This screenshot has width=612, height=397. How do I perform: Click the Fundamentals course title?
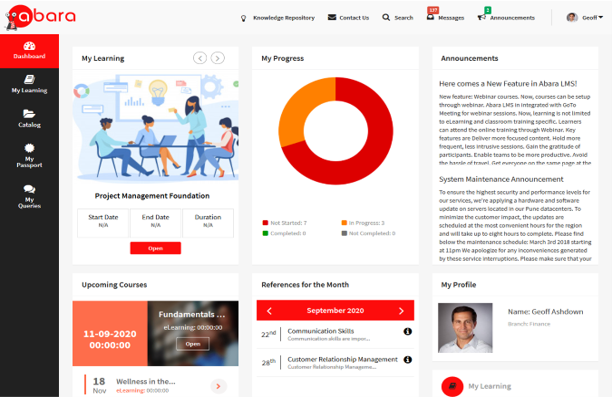click(192, 314)
